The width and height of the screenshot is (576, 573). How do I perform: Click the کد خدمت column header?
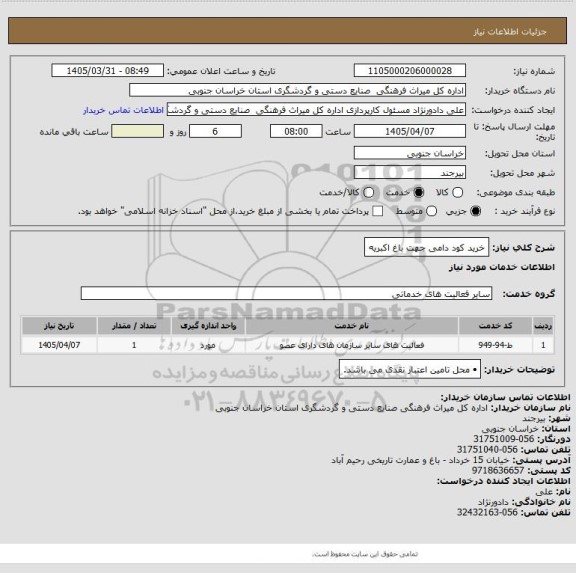(495, 326)
